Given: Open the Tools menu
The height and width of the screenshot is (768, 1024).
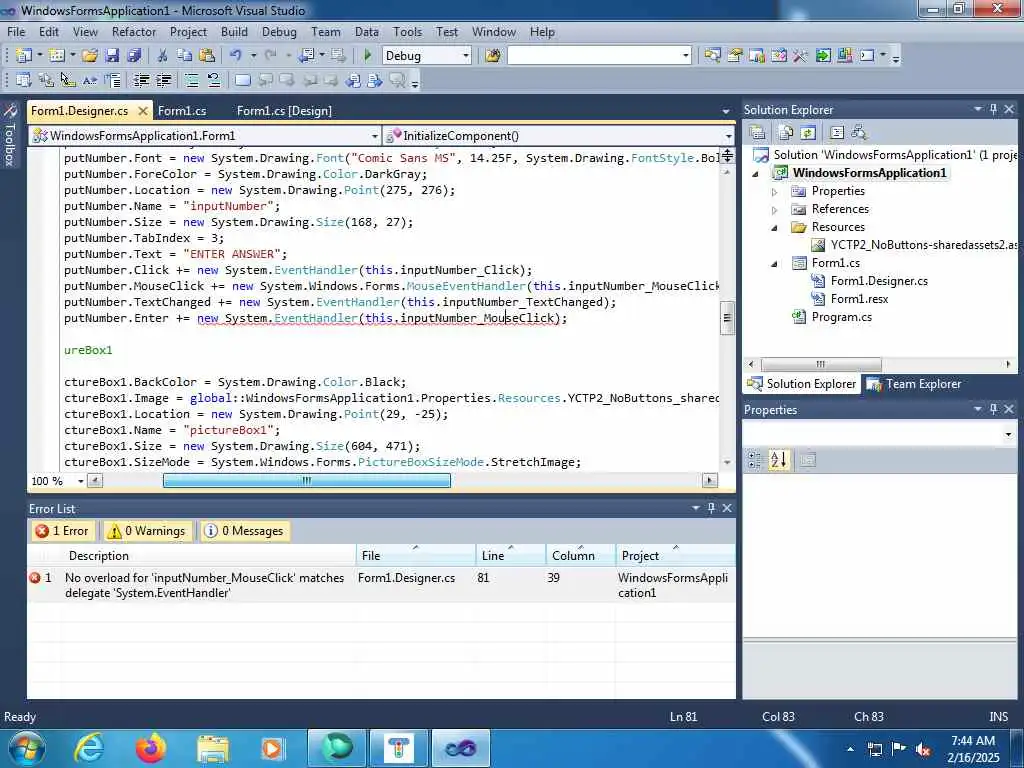Looking at the screenshot, I should (x=408, y=31).
